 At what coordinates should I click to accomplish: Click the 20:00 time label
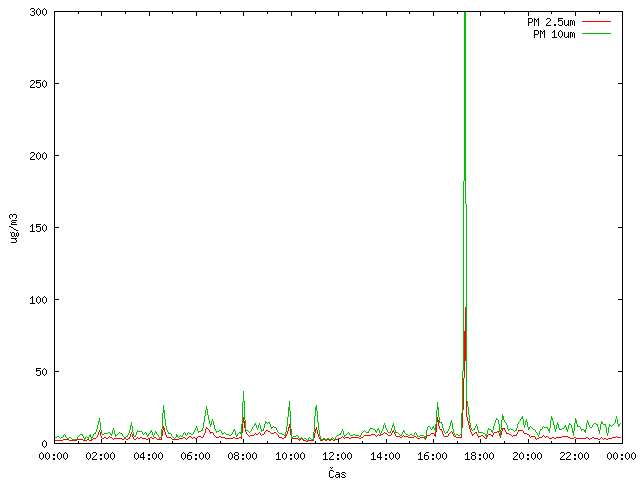[527, 456]
